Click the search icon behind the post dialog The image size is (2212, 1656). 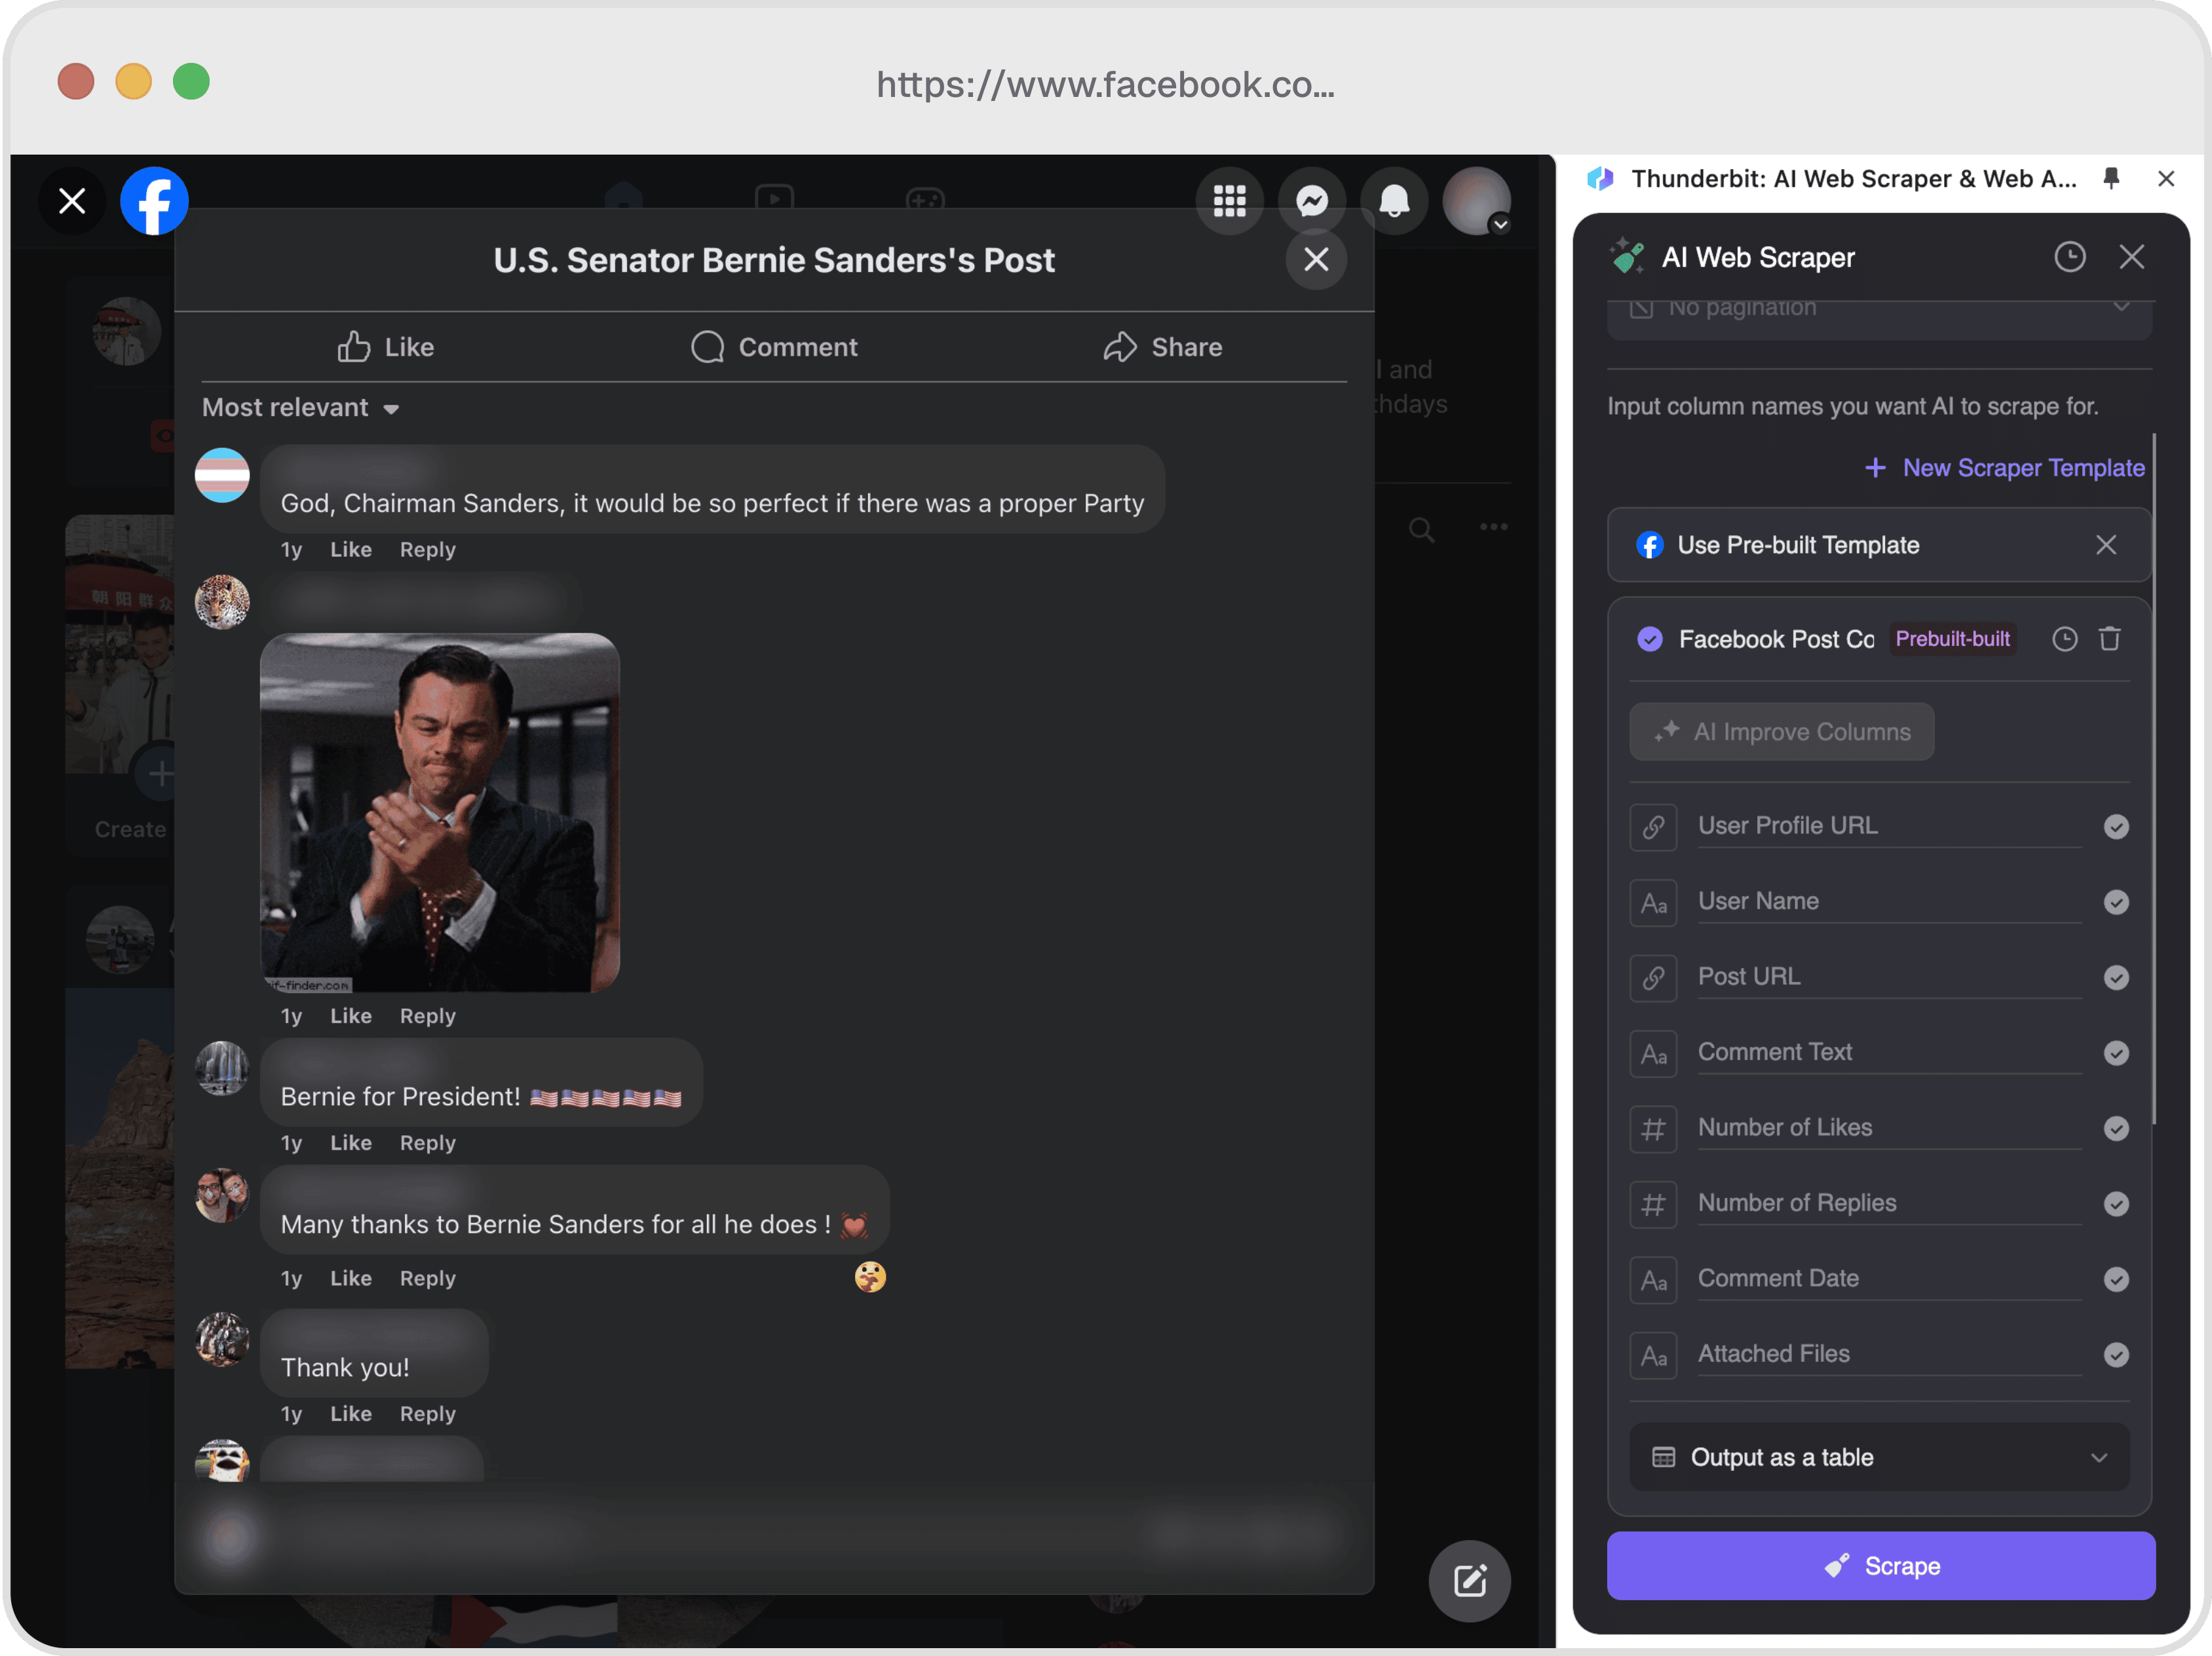[x=1421, y=529]
